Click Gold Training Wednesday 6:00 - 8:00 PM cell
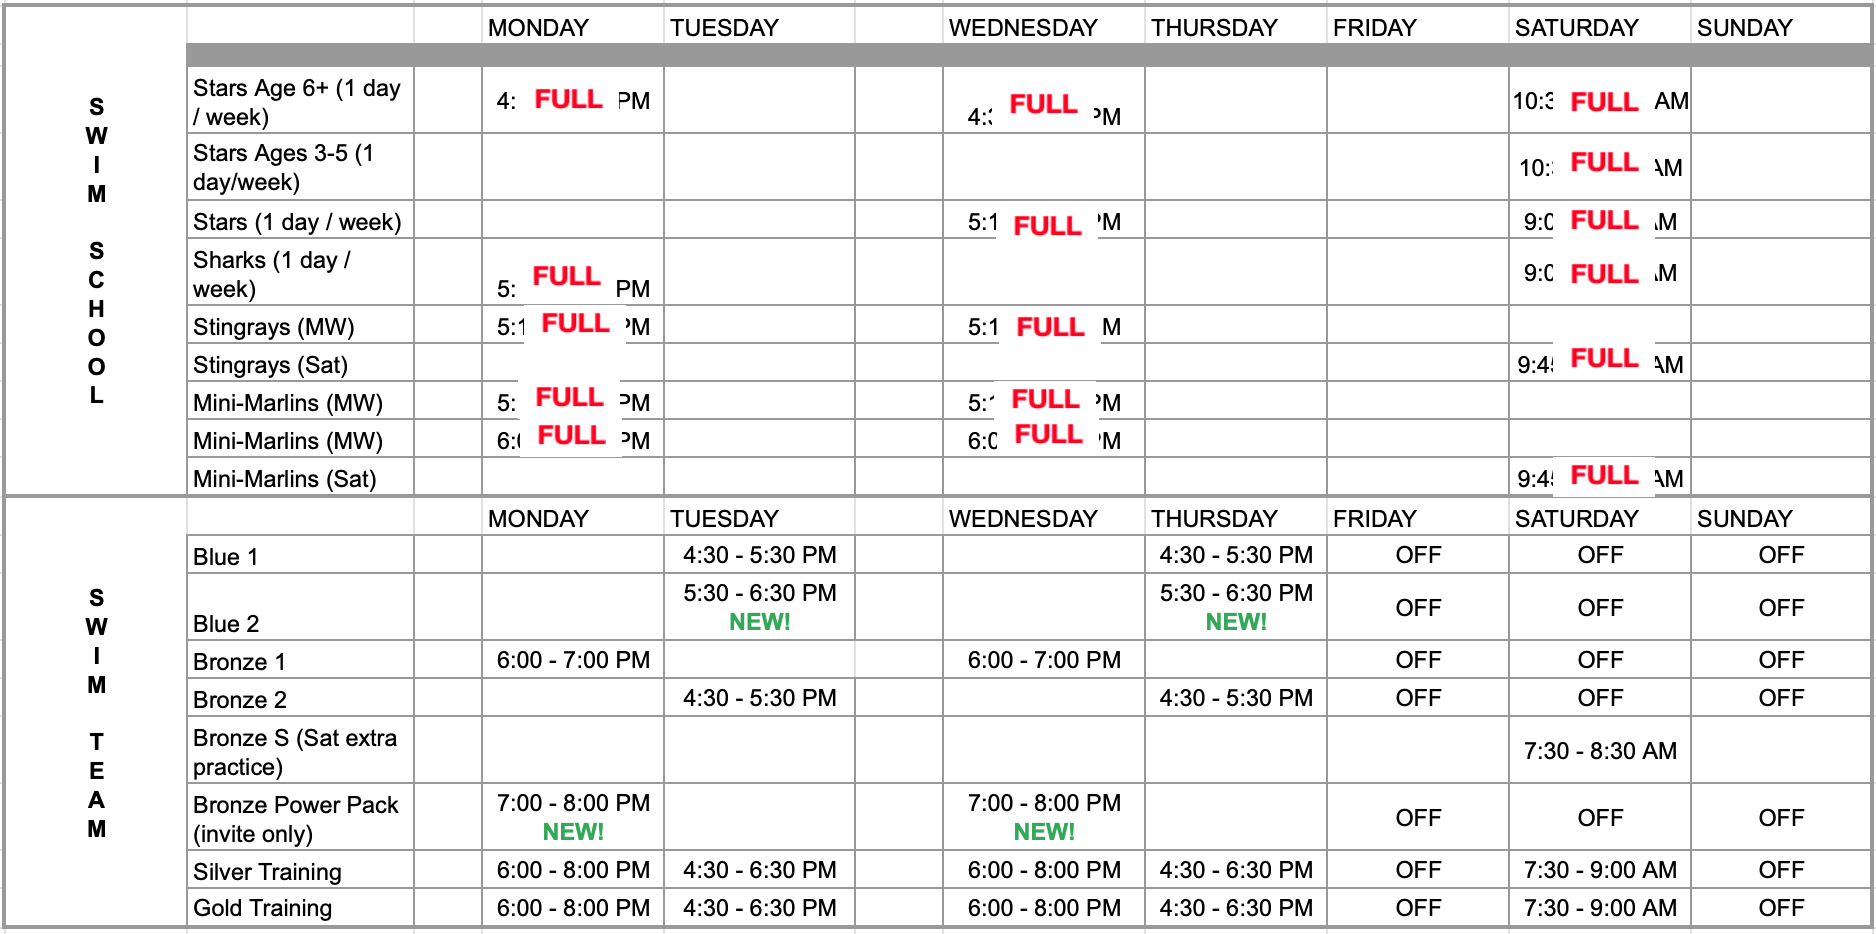 pos(1044,908)
